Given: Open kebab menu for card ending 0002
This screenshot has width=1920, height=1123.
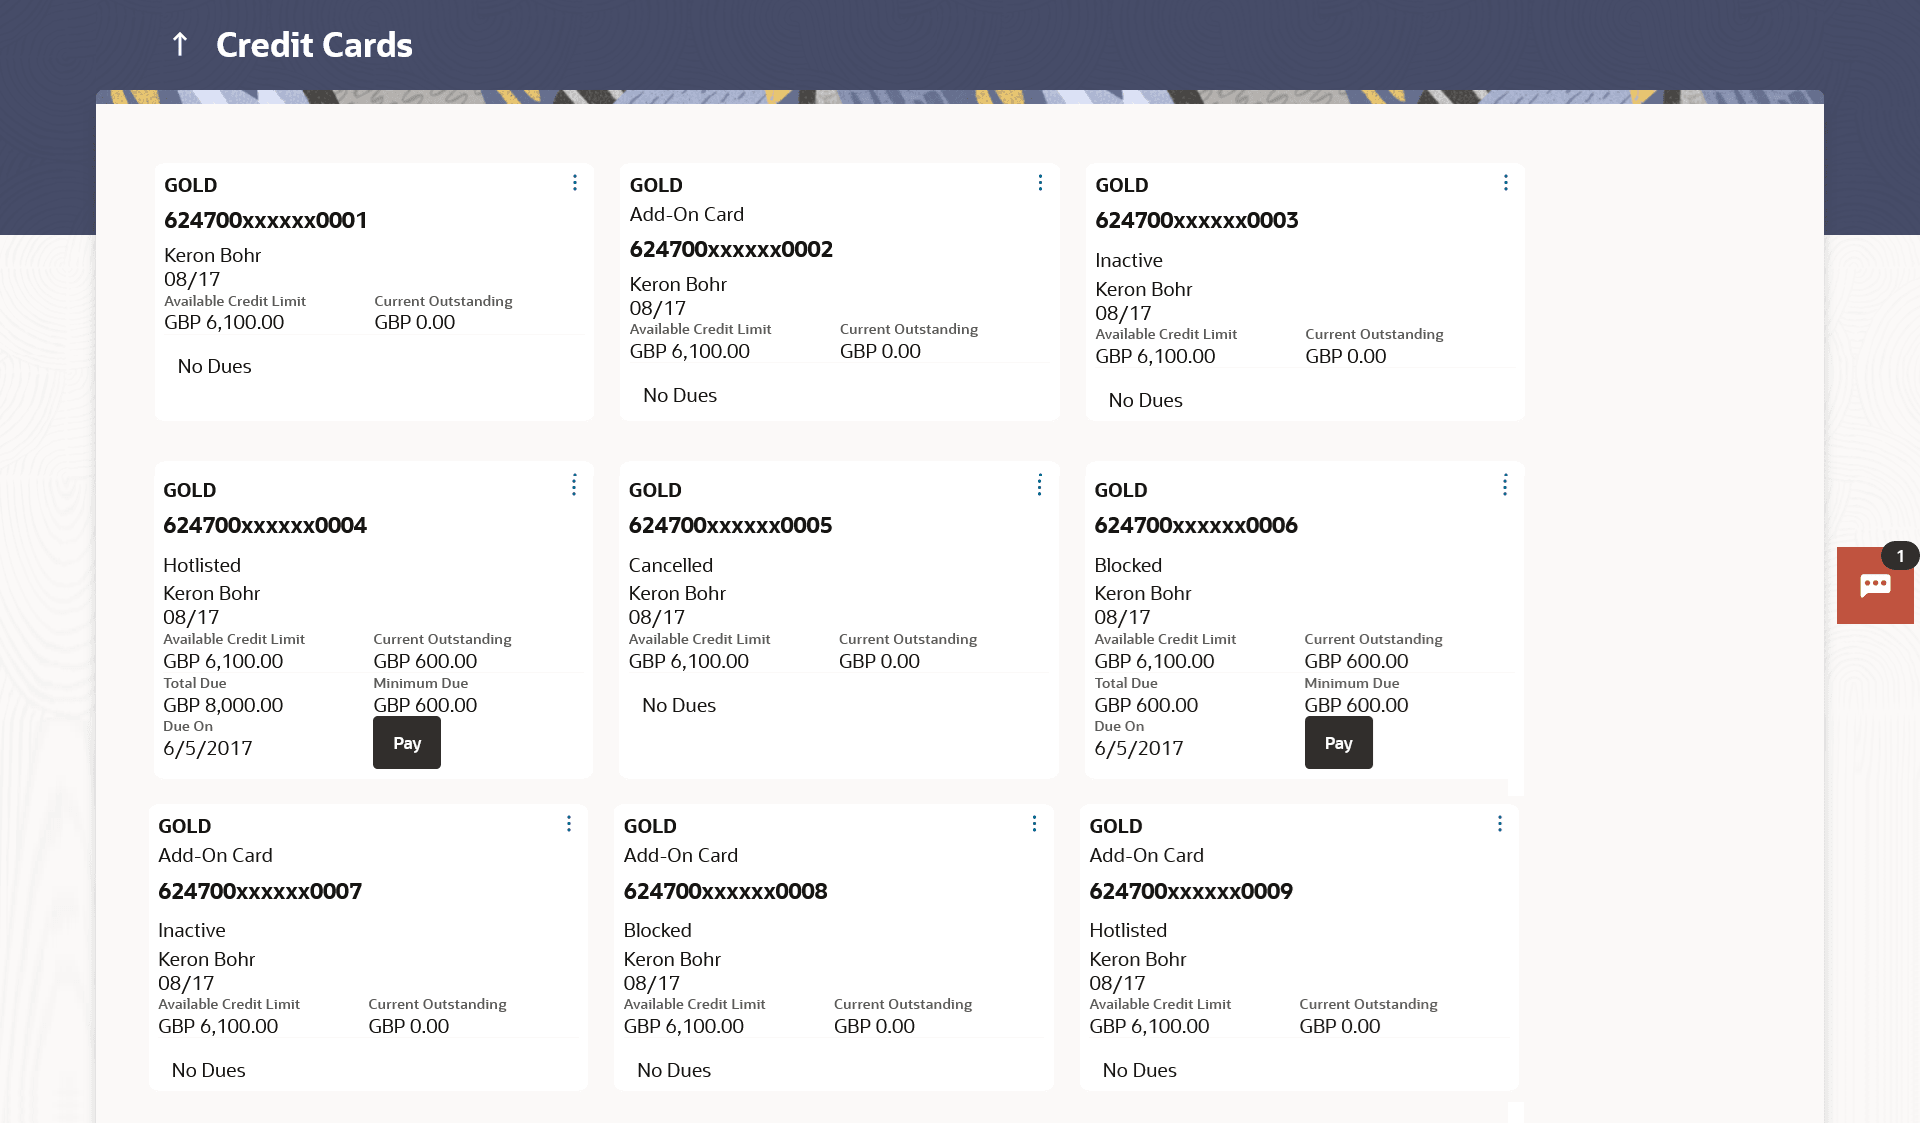Looking at the screenshot, I should point(1040,183).
